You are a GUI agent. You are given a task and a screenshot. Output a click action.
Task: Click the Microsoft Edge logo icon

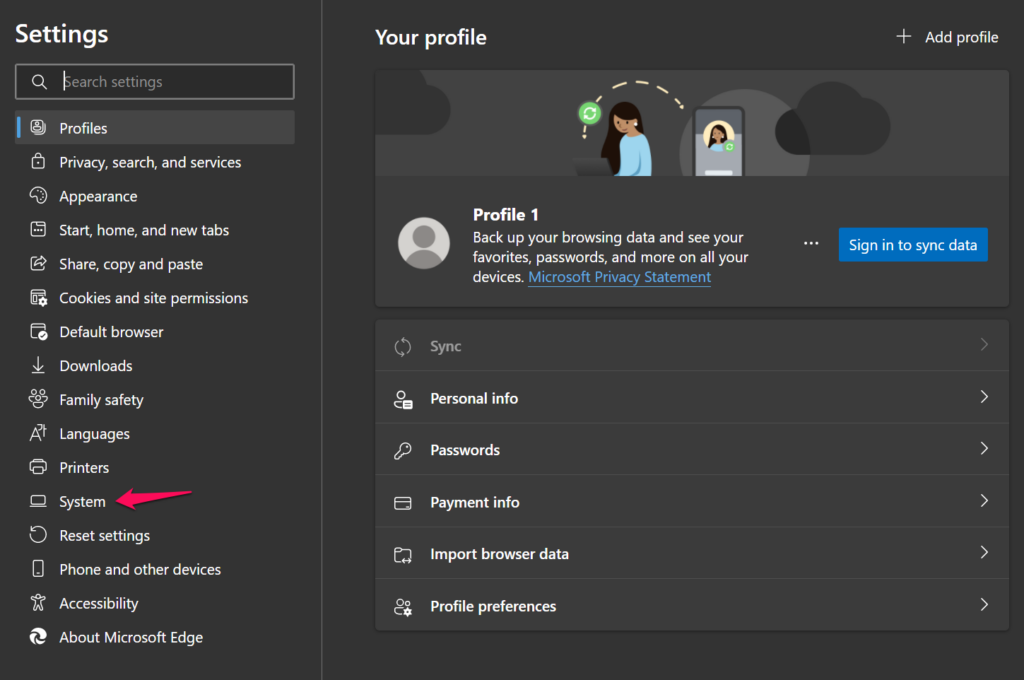tap(39, 637)
